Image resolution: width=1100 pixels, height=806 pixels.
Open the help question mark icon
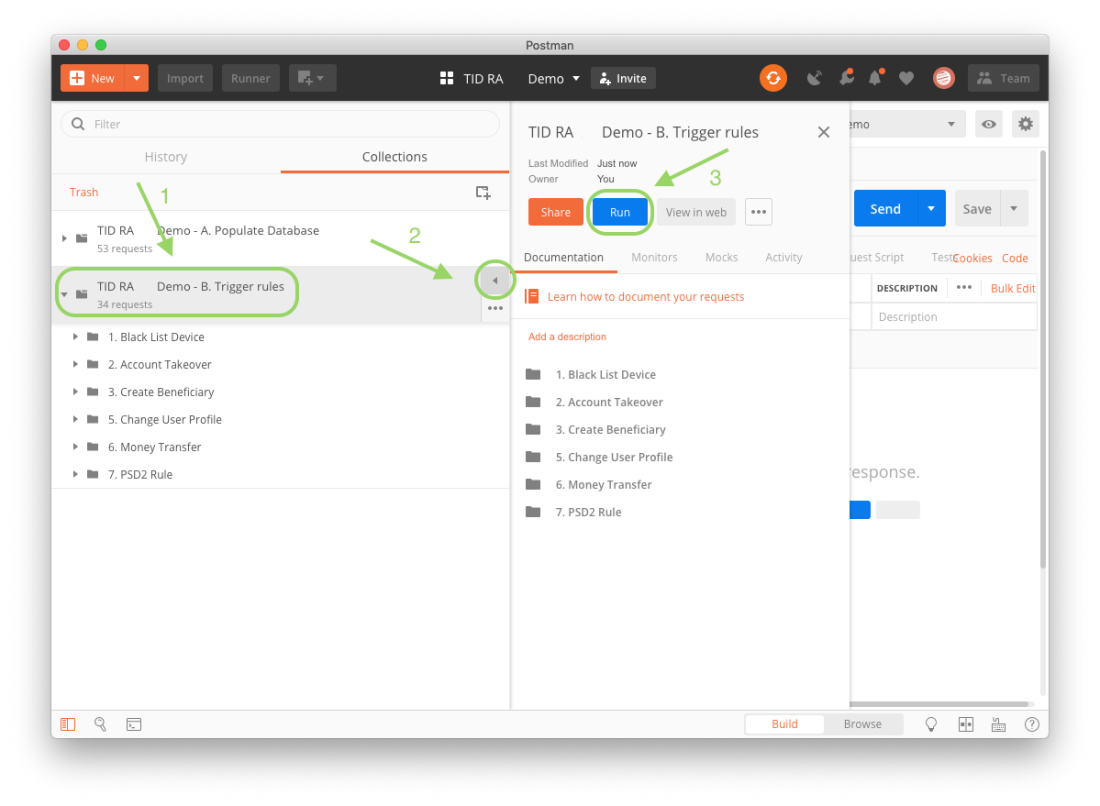pos(1031,724)
